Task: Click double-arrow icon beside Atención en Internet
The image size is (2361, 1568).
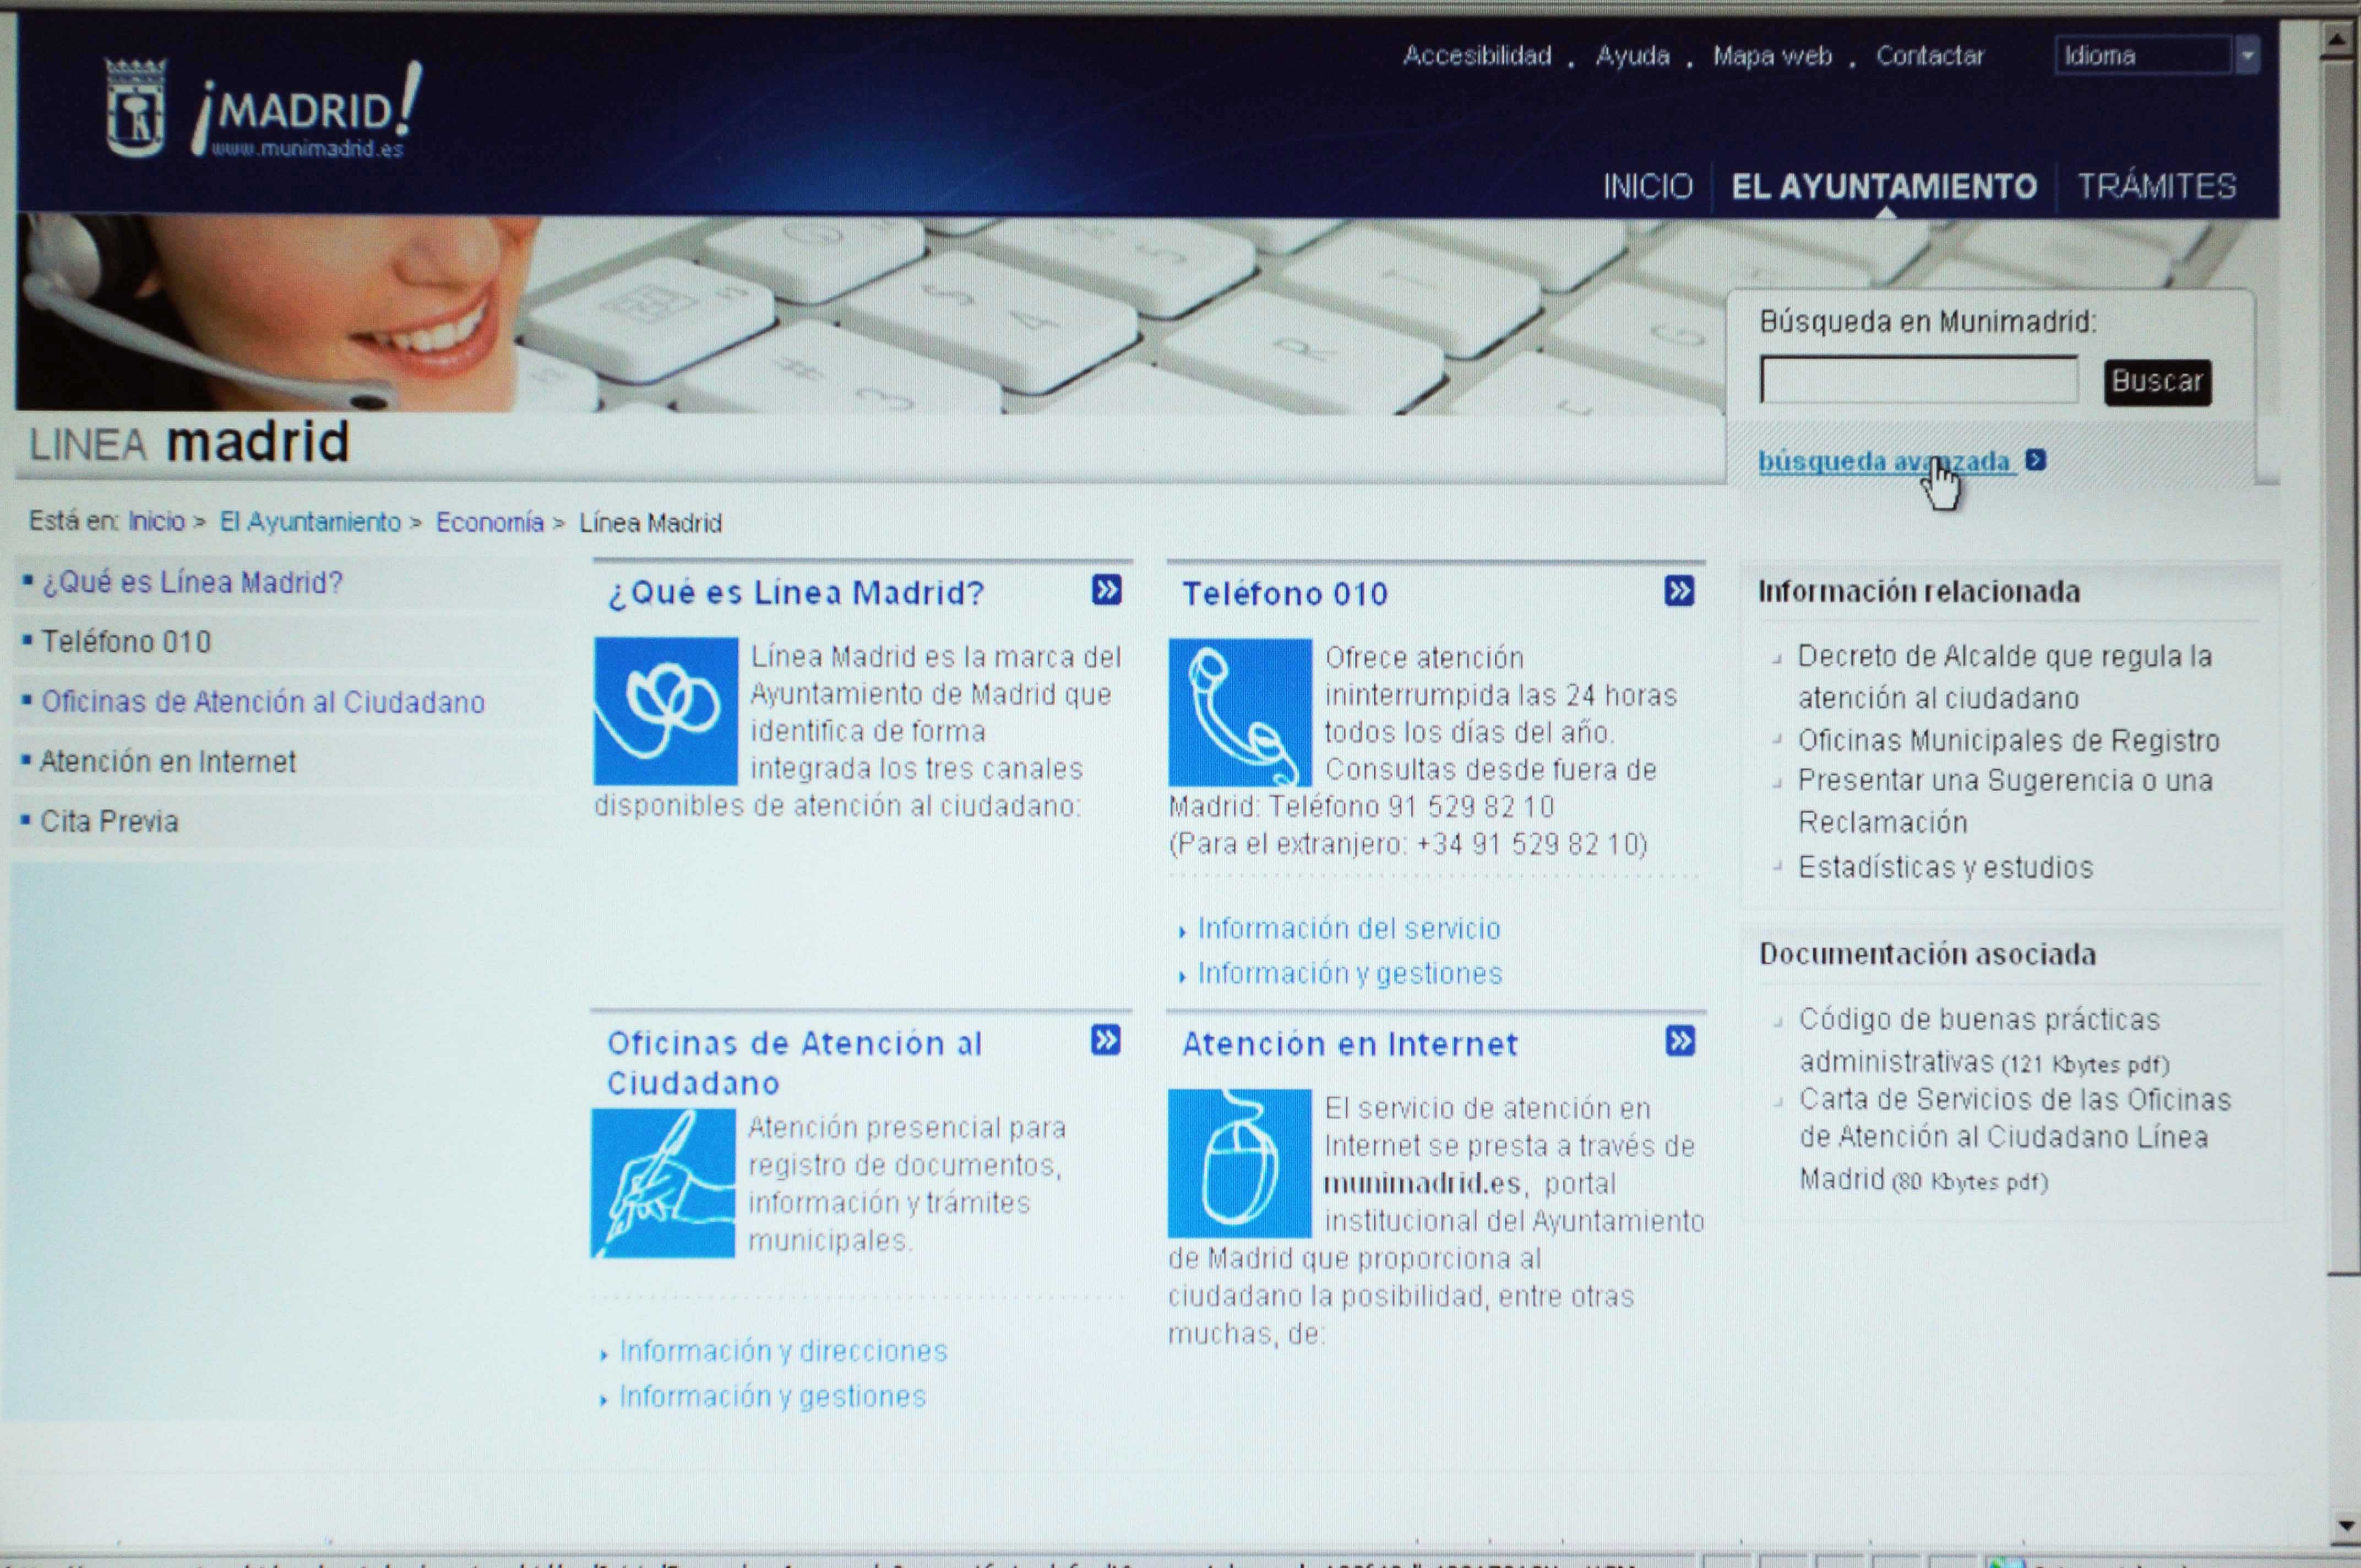Action: pyautogui.click(x=1680, y=1041)
